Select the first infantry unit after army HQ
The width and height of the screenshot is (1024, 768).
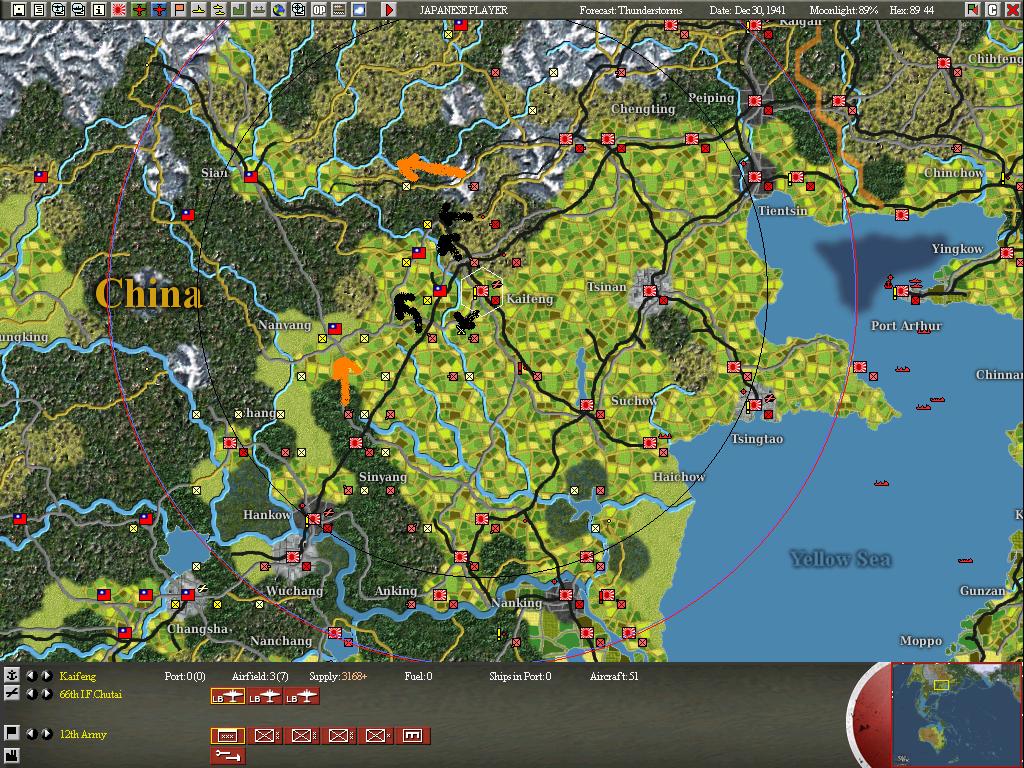point(264,735)
